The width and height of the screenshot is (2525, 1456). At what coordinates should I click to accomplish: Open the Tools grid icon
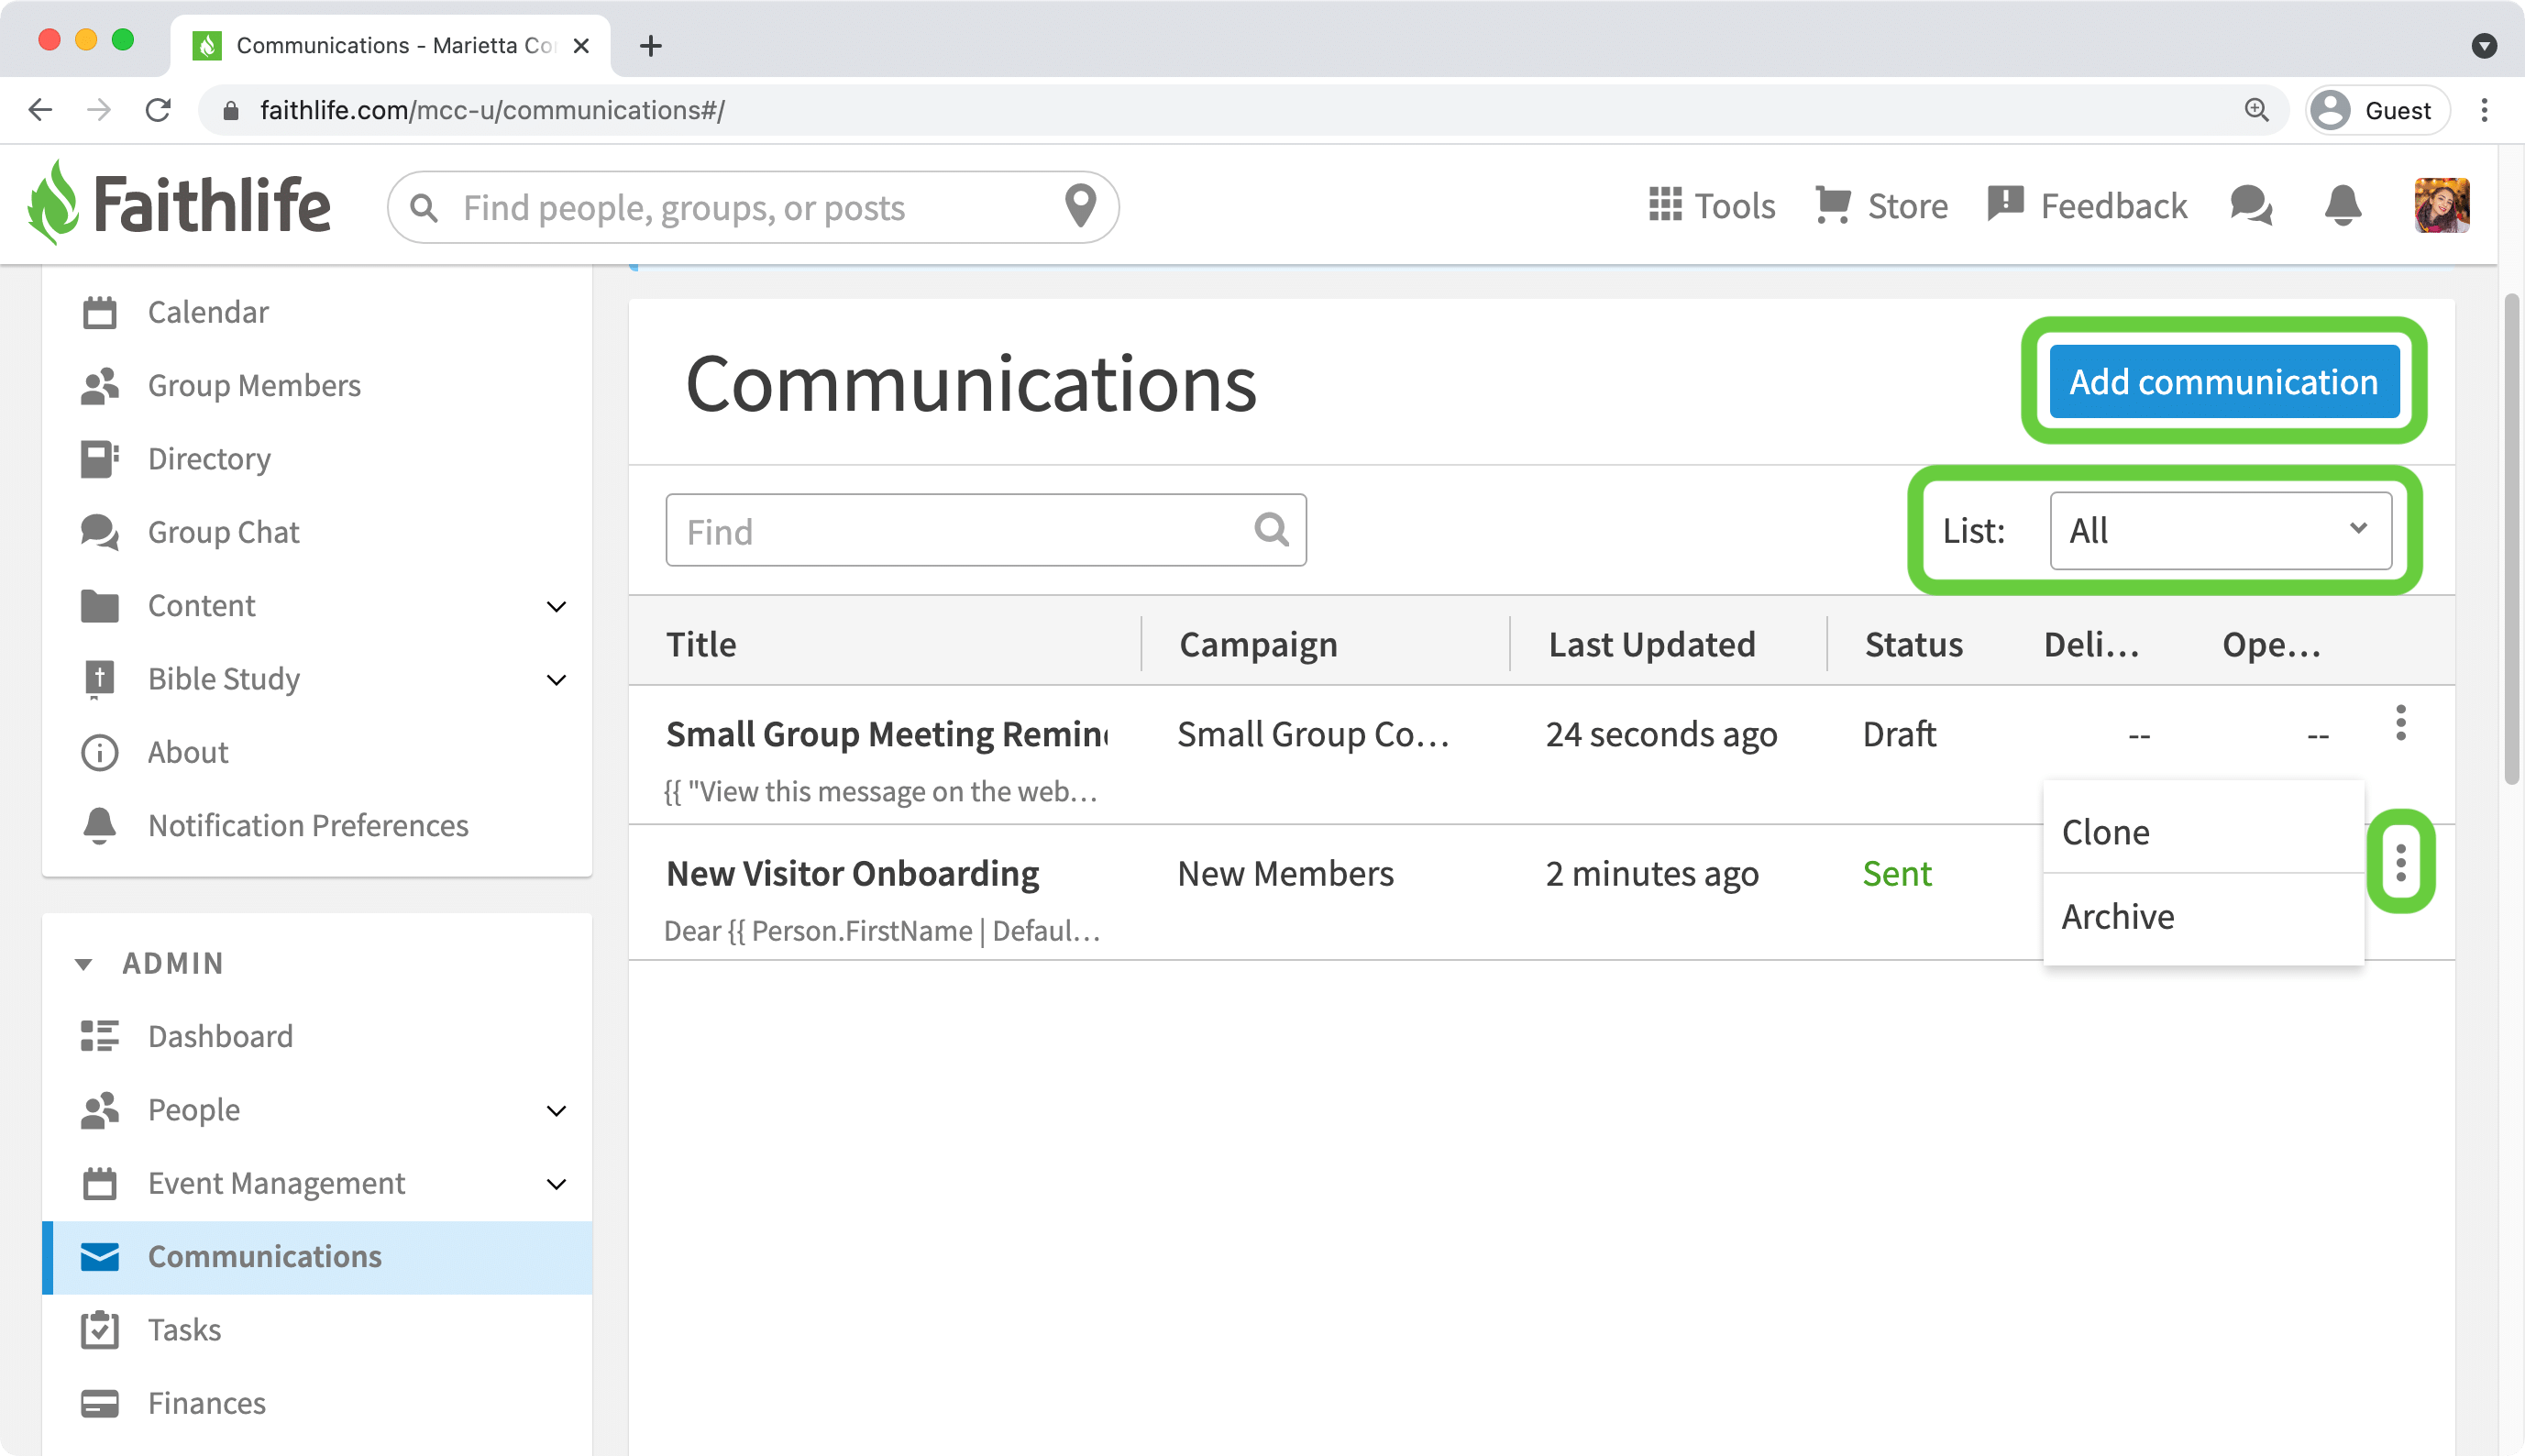[x=1664, y=205]
